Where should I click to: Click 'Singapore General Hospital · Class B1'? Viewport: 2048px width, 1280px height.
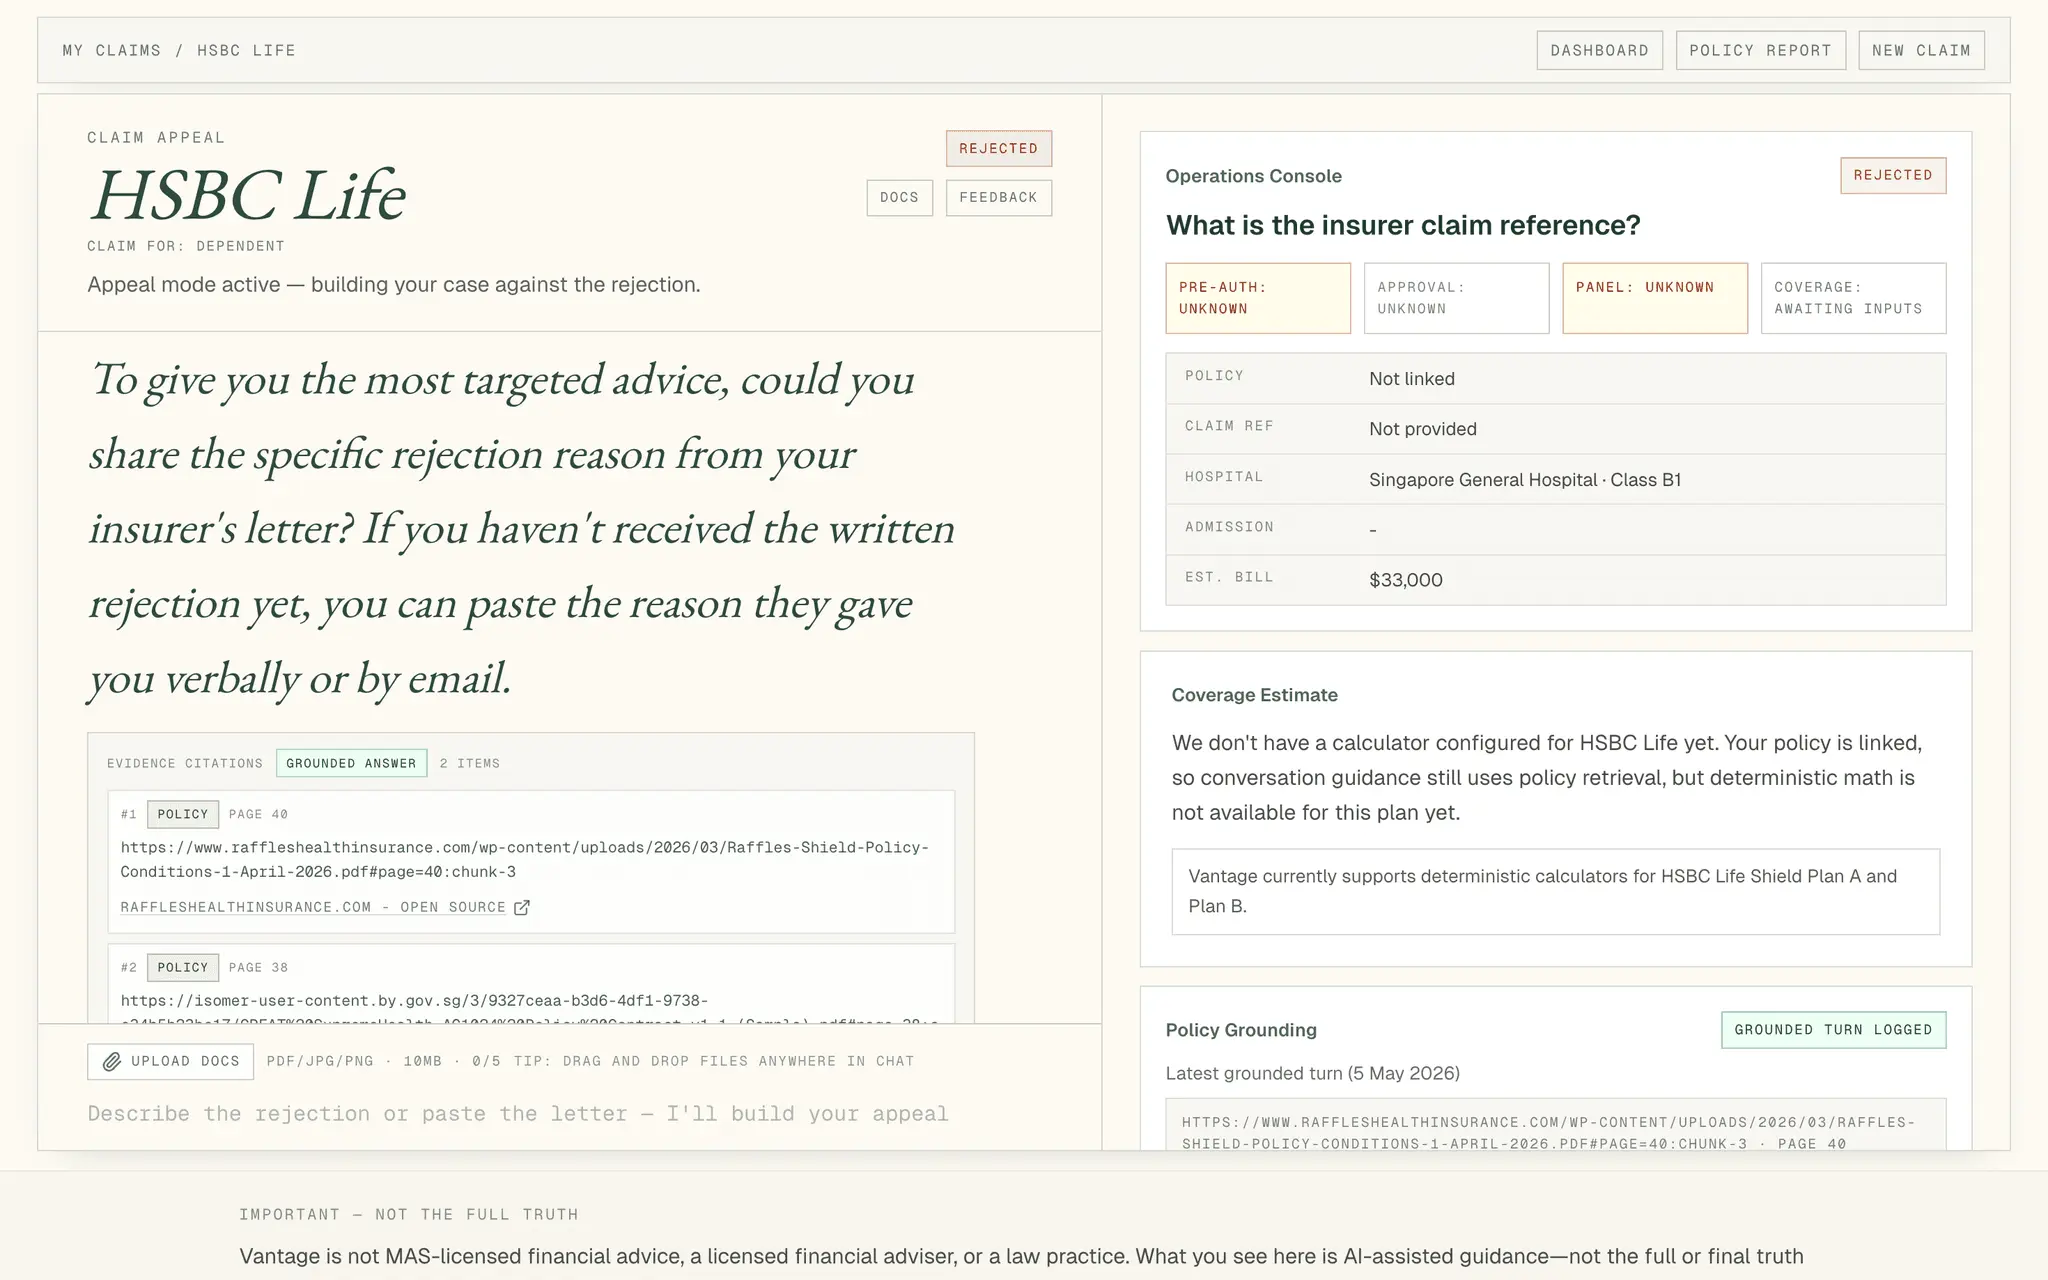point(1525,480)
